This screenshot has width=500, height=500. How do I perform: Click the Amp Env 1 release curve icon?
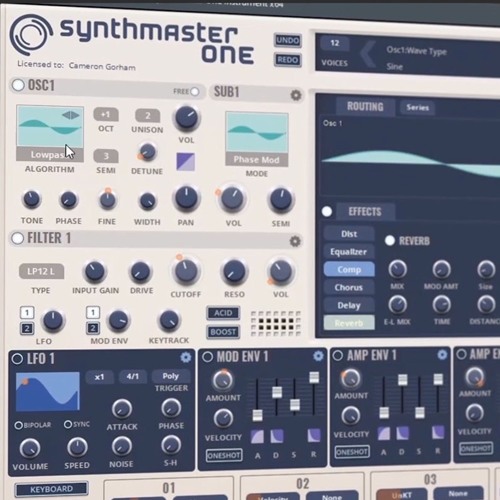click(438, 432)
